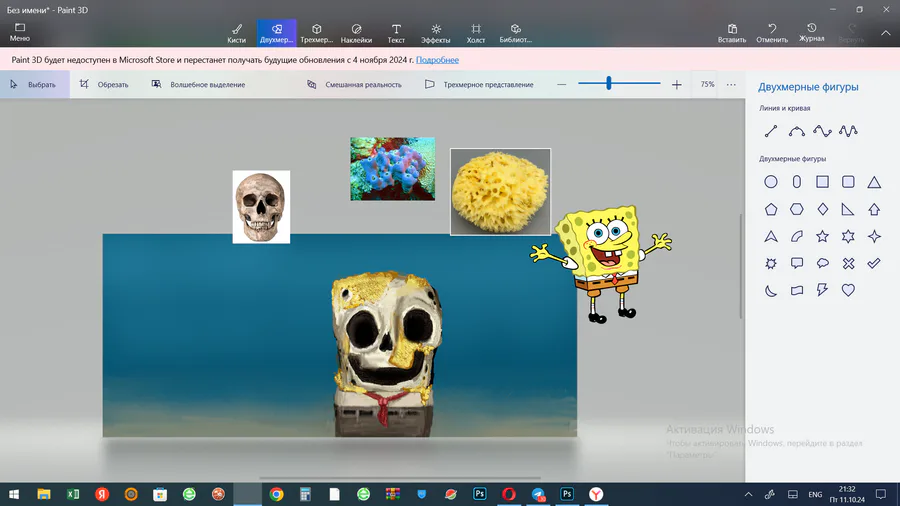Pick the four-pointed star shape
900x506 pixels.
click(874, 236)
